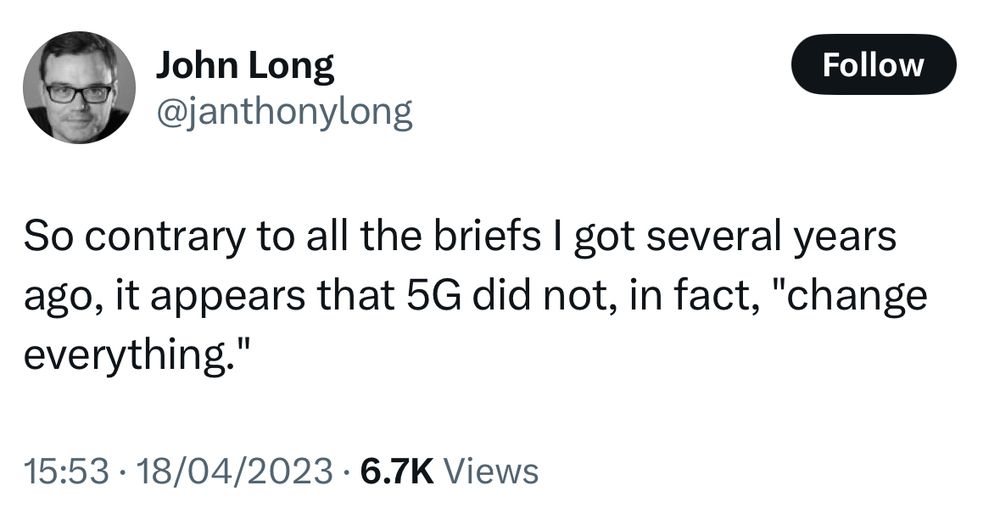Screen dimensions: 1000x513
Task: Click "several years" in the tweet
Action: pyautogui.click(x=772, y=237)
